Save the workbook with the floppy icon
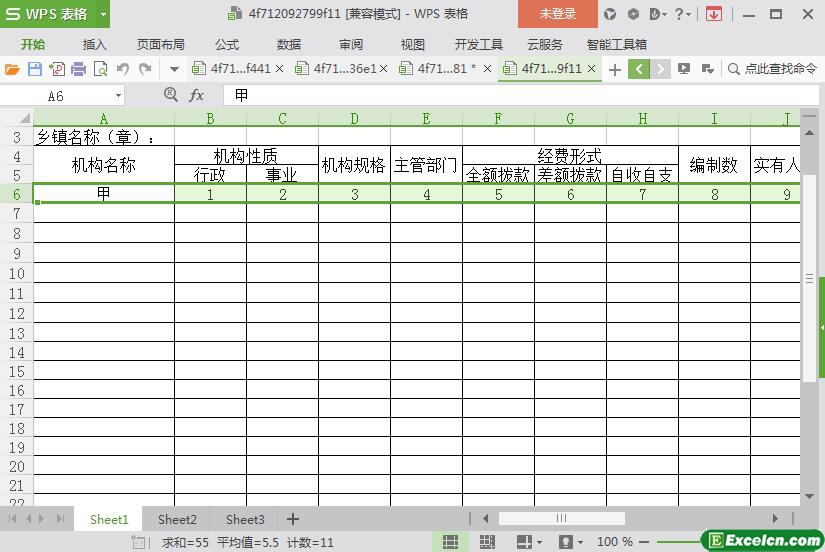Image resolution: width=825 pixels, height=552 pixels. pos(35,69)
